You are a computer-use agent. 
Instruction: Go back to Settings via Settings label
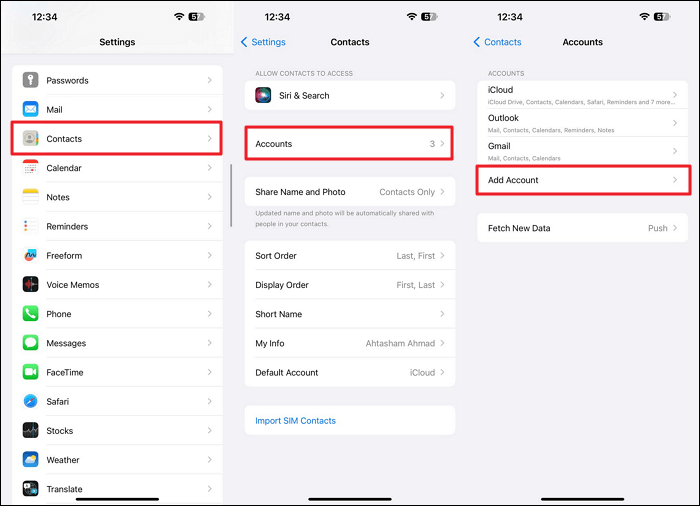pyautogui.click(x=268, y=42)
